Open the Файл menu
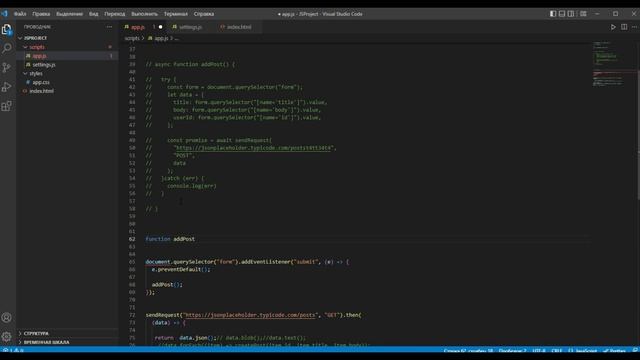This screenshot has width=640, height=360. pyautogui.click(x=20, y=14)
